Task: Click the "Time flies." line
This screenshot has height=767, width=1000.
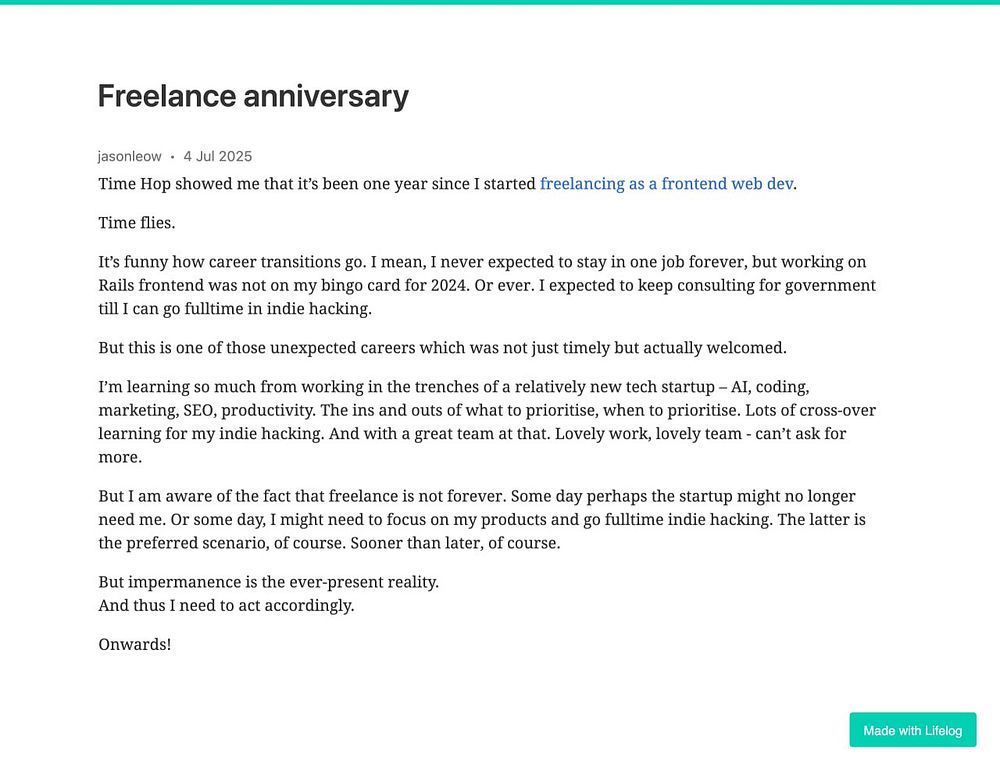Action: [x=137, y=223]
